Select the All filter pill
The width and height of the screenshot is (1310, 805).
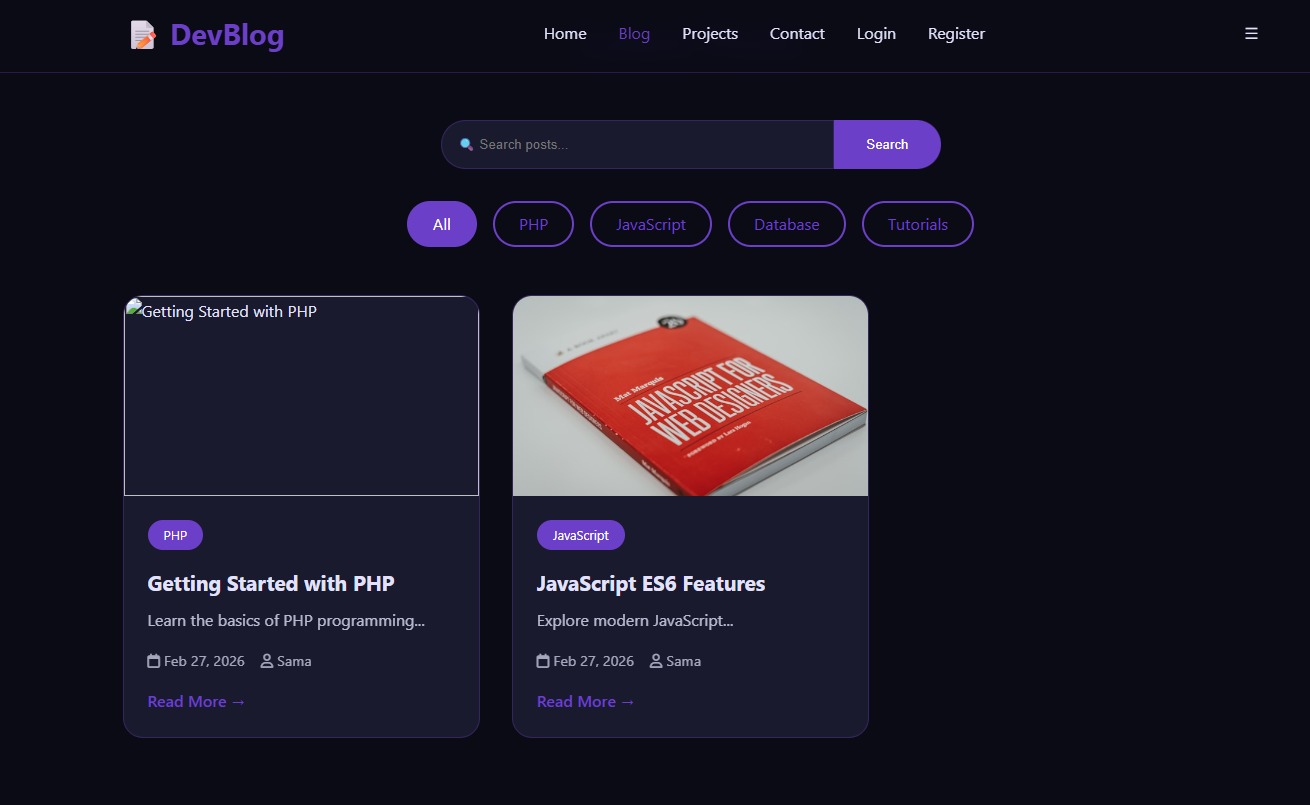[x=441, y=224]
